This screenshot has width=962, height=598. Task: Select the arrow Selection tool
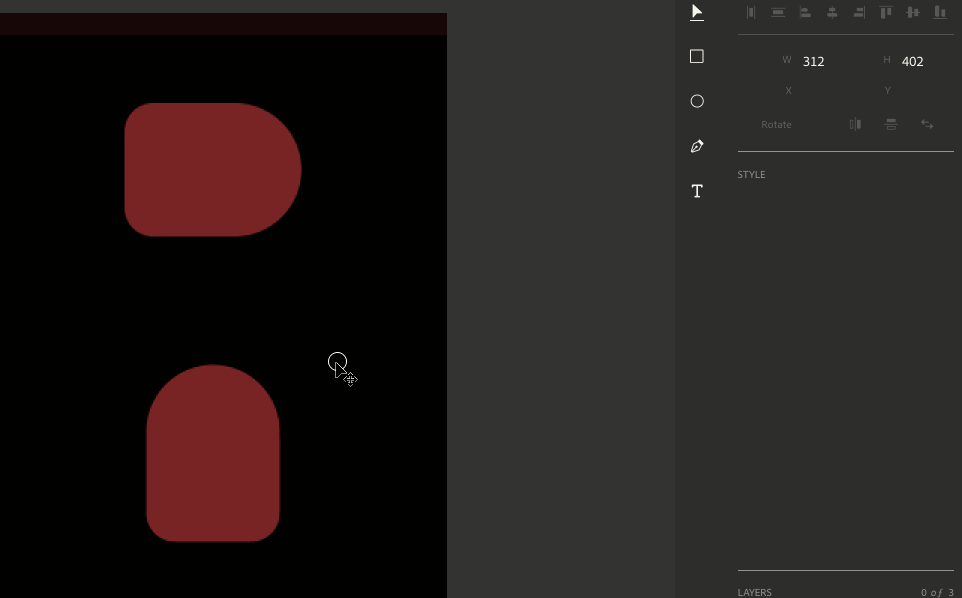tap(697, 12)
